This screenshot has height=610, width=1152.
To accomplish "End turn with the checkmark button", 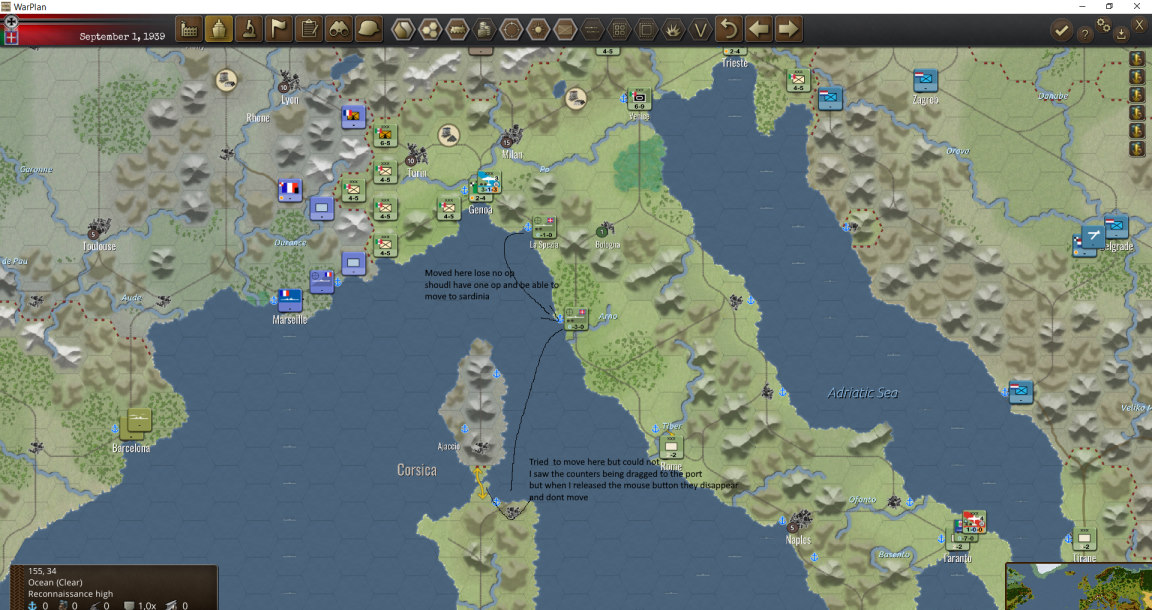I will point(1061,30).
